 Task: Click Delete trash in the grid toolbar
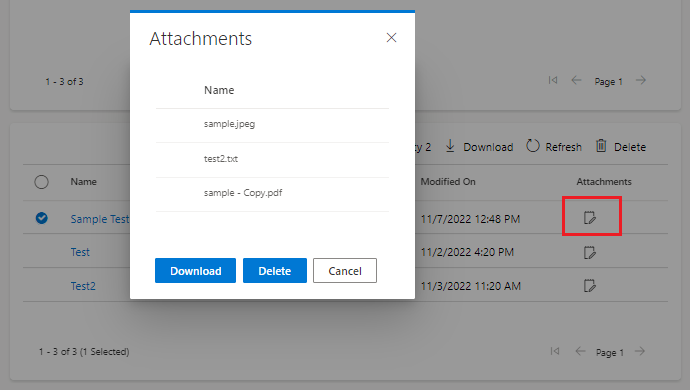[x=621, y=147]
